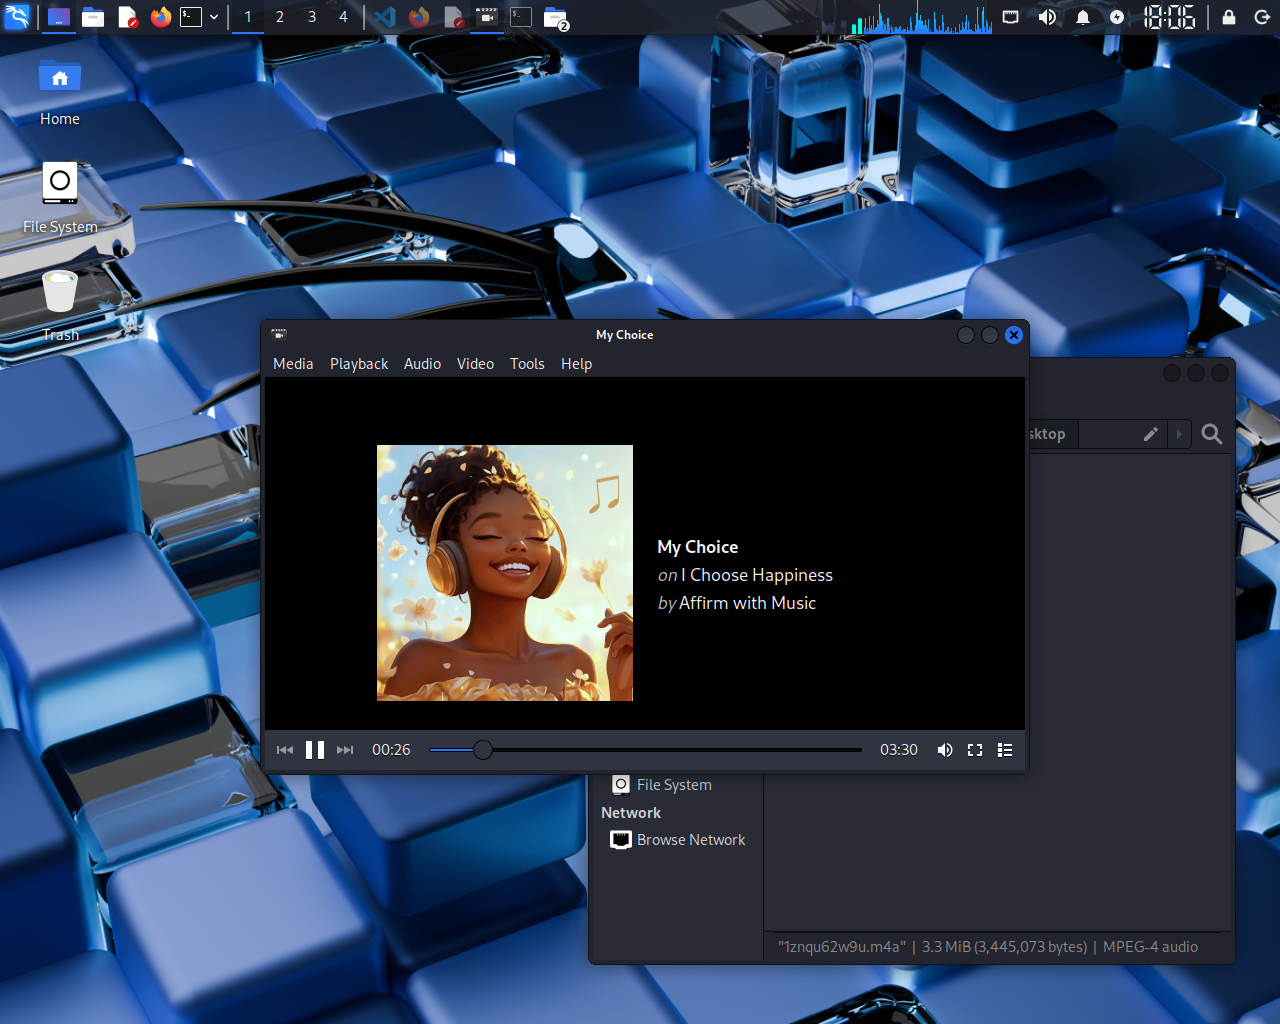Show the playlist via the list icon
This screenshot has width=1280, height=1024.
pyautogui.click(x=1005, y=750)
